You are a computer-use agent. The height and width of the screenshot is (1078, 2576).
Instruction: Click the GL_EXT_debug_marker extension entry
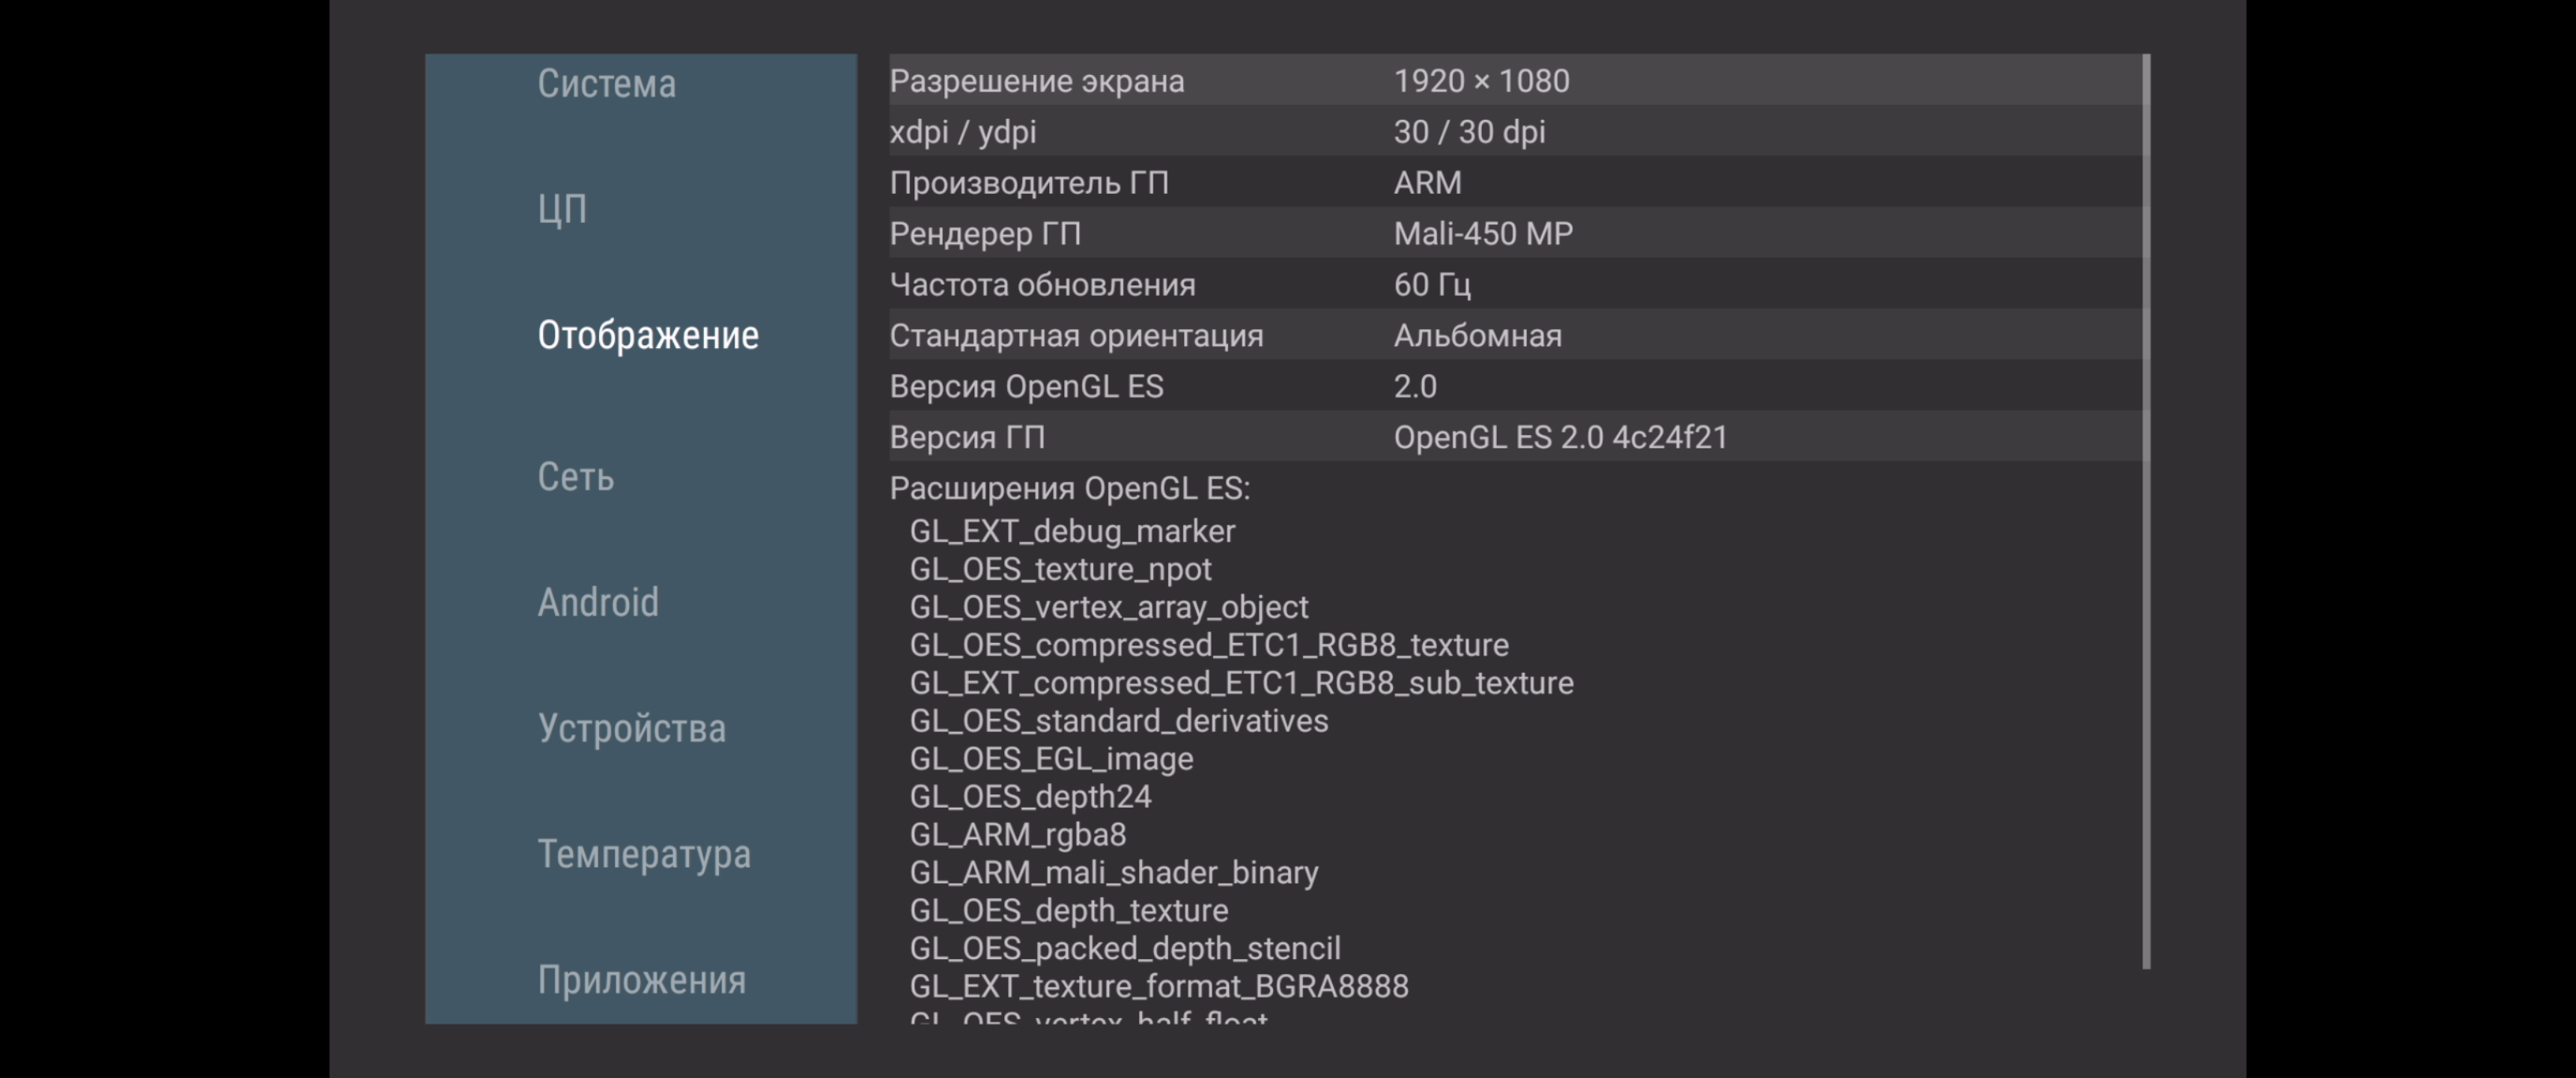point(1072,531)
